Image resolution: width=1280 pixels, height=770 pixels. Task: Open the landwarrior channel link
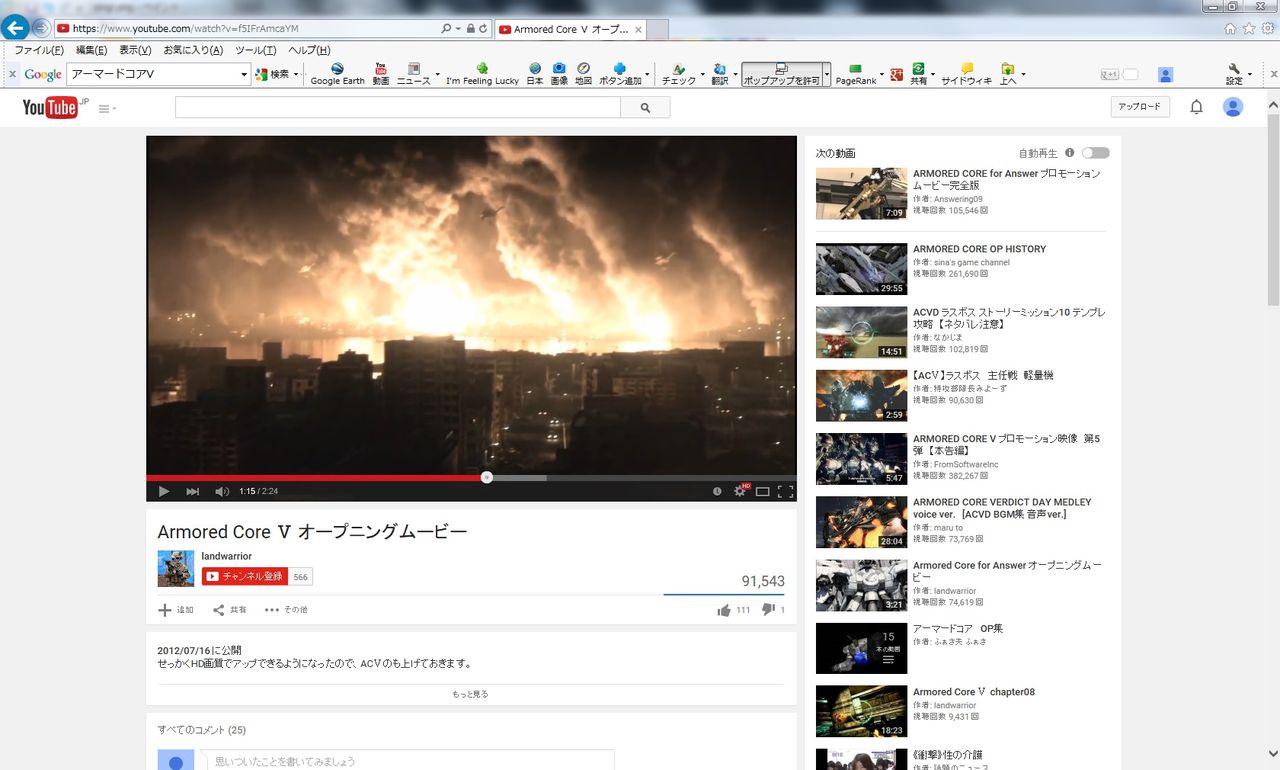click(226, 556)
